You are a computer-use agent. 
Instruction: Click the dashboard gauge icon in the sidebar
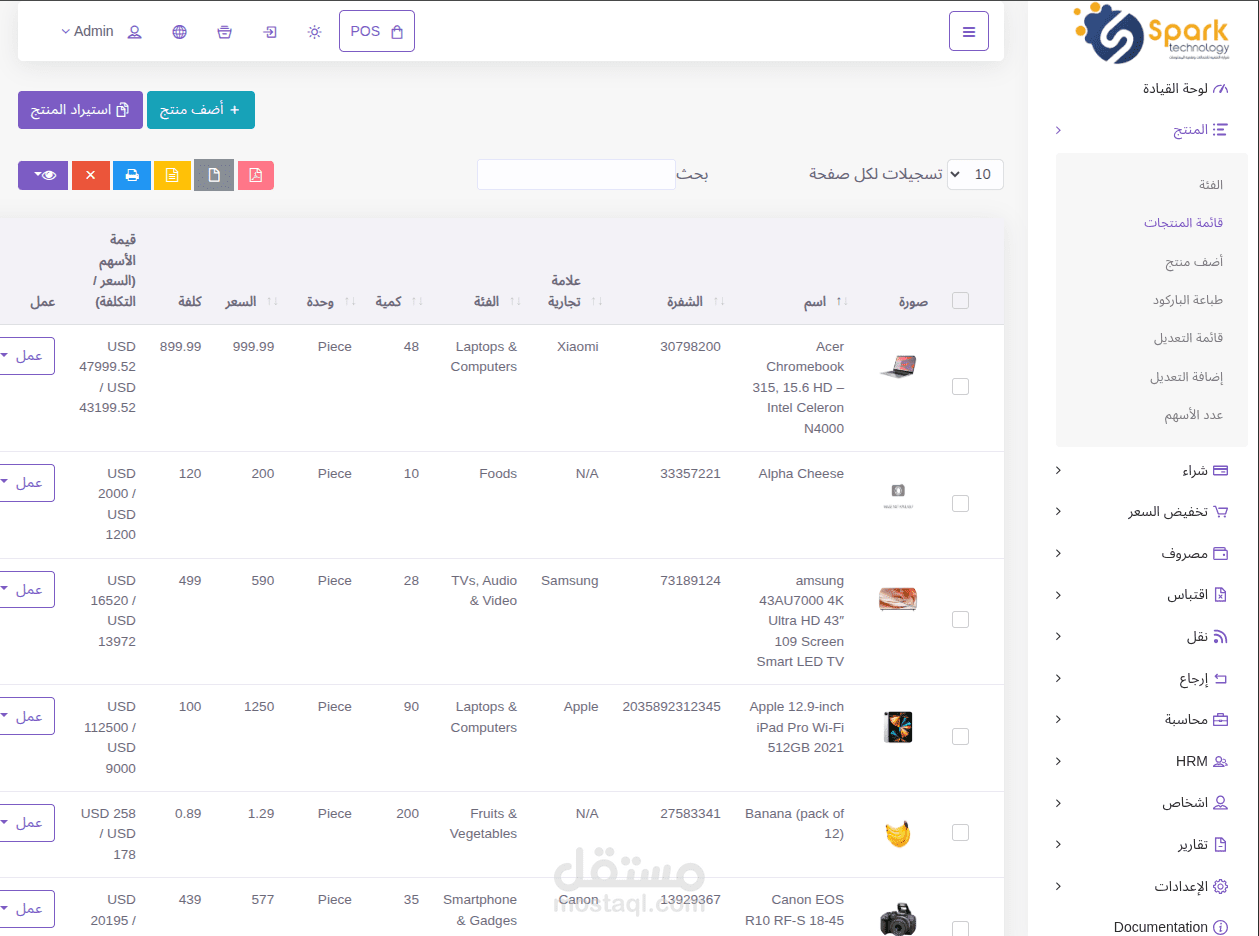(x=1220, y=89)
